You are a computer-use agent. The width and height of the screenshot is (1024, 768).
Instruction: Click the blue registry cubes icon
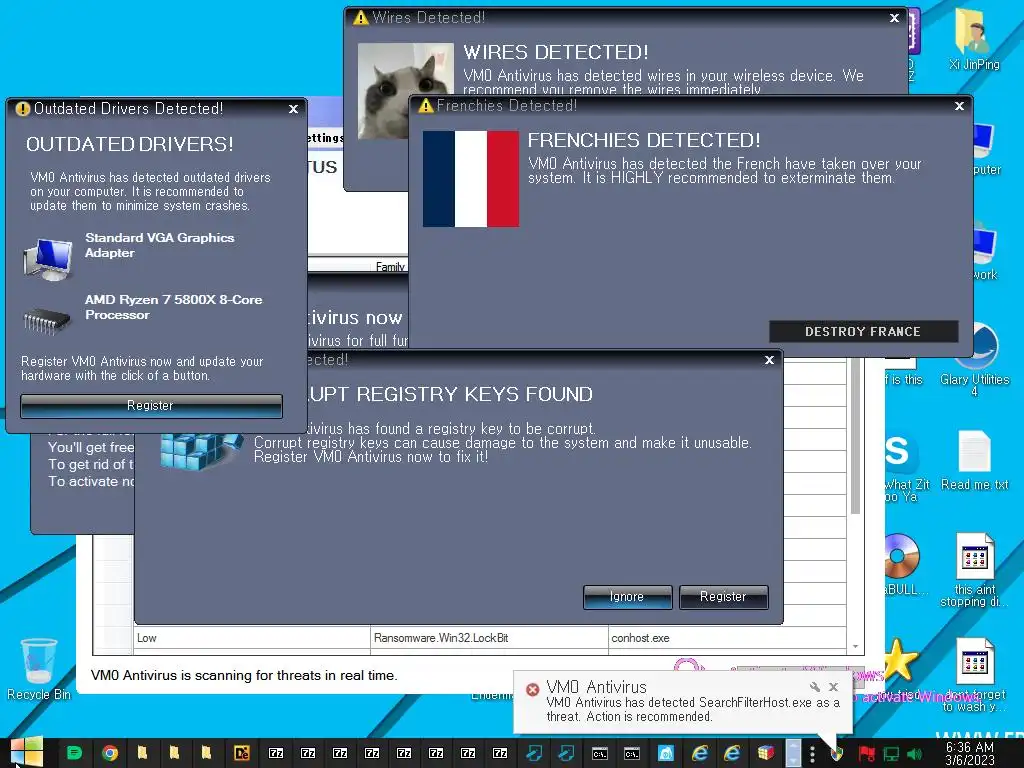pyautogui.click(x=200, y=451)
